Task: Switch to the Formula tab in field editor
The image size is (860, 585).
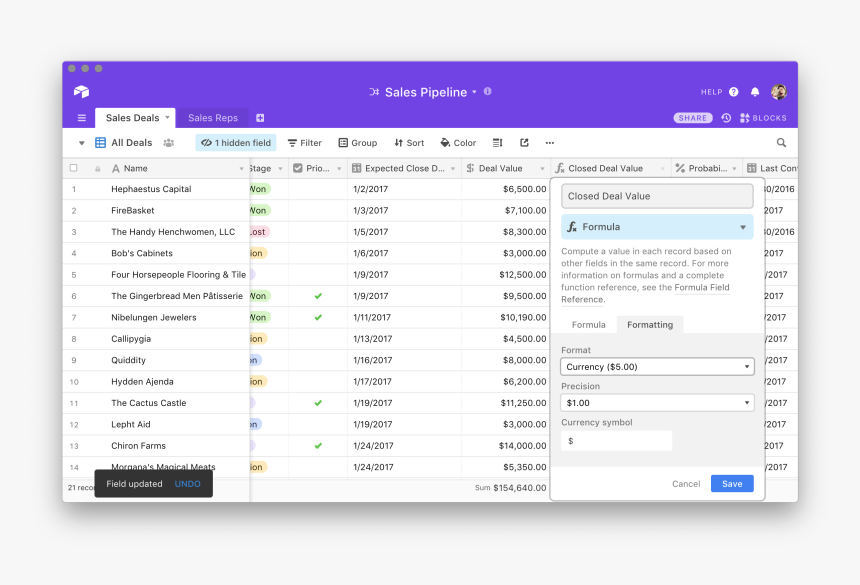Action: tap(588, 325)
